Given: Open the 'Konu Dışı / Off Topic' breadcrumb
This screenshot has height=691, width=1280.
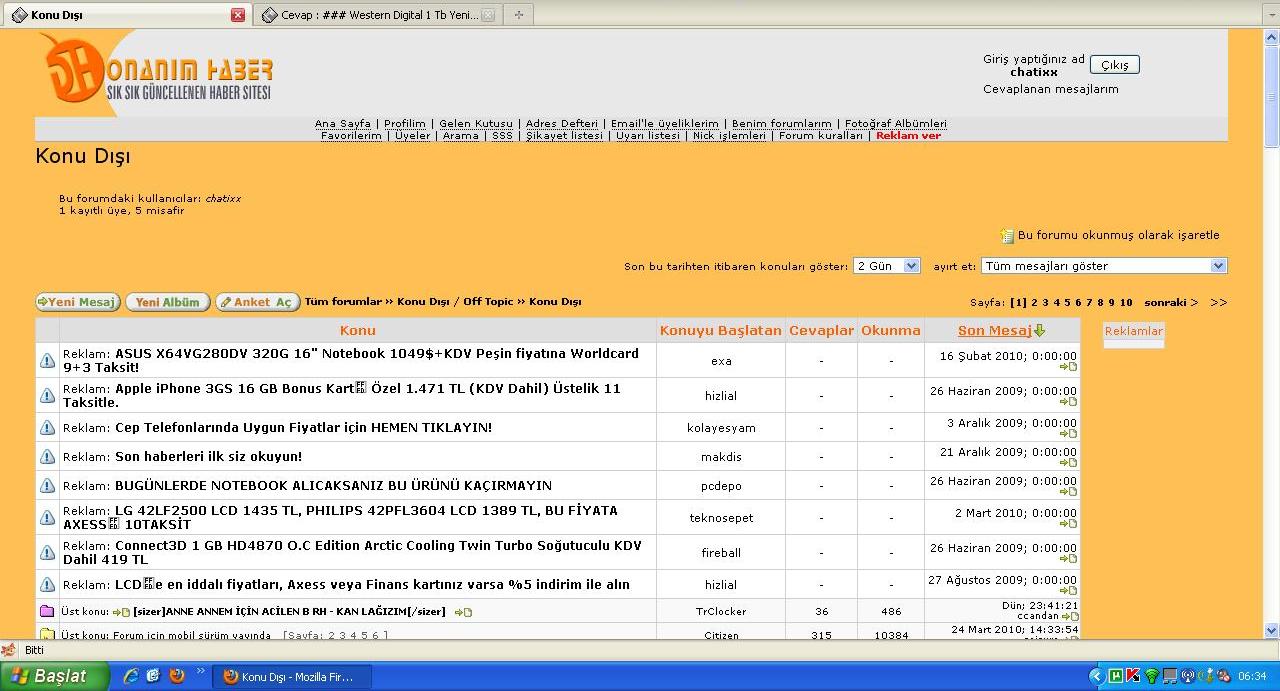Looking at the screenshot, I should [x=455, y=302].
